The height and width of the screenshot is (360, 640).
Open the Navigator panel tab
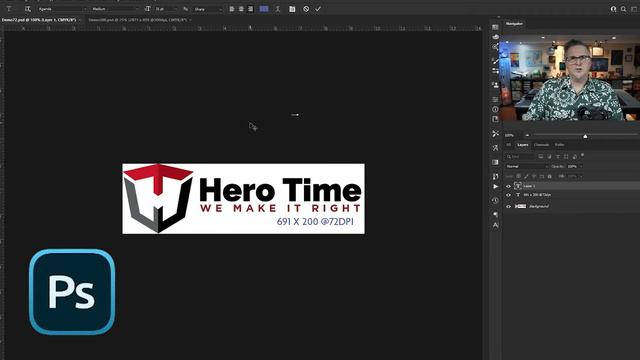click(514, 24)
